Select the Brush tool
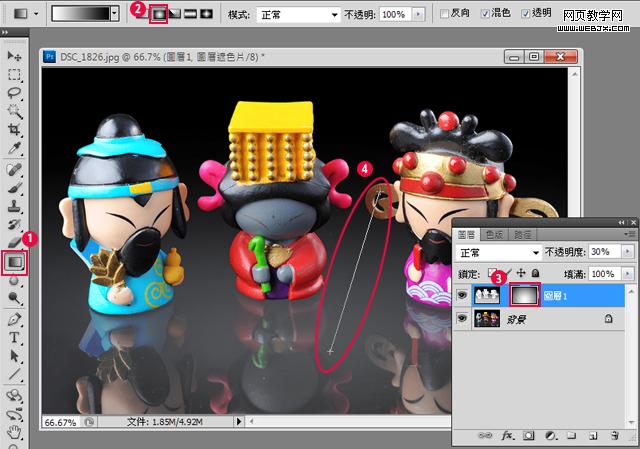Screen dimensions: 640x449 [x=14, y=188]
